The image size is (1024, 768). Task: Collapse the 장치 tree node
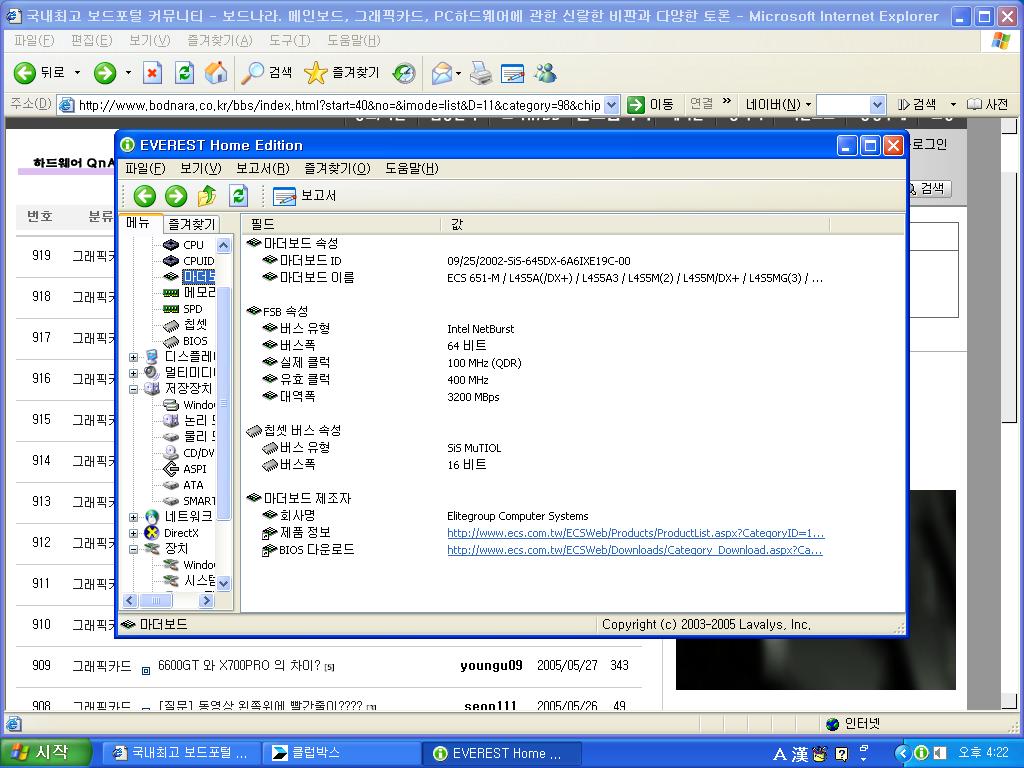[133, 549]
